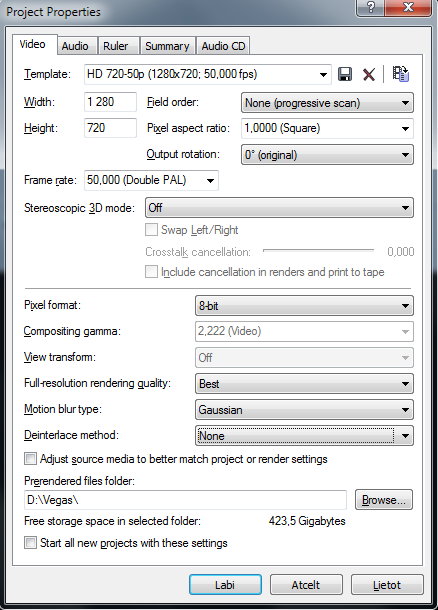Screen dimensions: 438x610
Task: Close the Project Properties dialog
Action: [x=408, y=7]
